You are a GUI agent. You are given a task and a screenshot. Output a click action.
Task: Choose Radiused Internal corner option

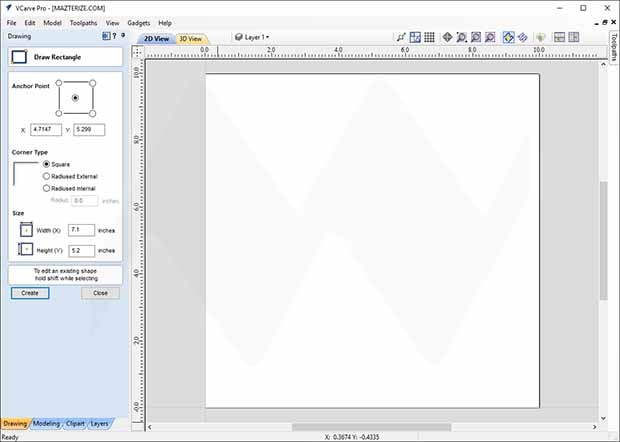46,188
